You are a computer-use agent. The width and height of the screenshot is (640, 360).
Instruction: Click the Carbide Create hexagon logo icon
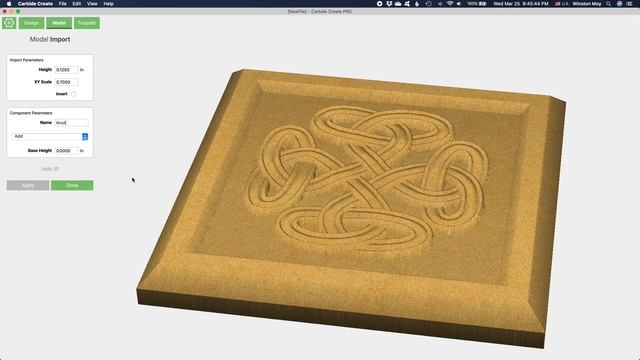9,23
